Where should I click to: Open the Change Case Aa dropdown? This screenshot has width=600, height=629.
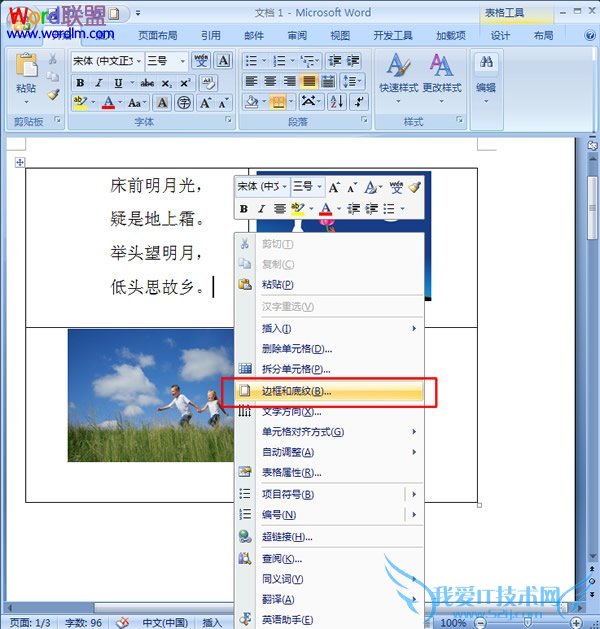pyautogui.click(x=136, y=103)
